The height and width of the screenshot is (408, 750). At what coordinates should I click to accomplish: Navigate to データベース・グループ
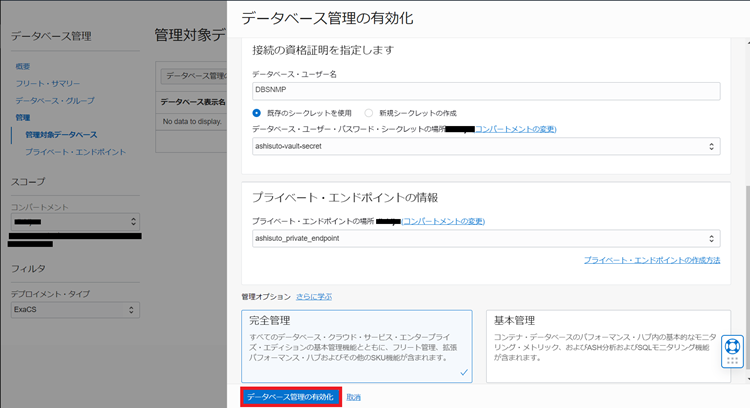point(54,100)
